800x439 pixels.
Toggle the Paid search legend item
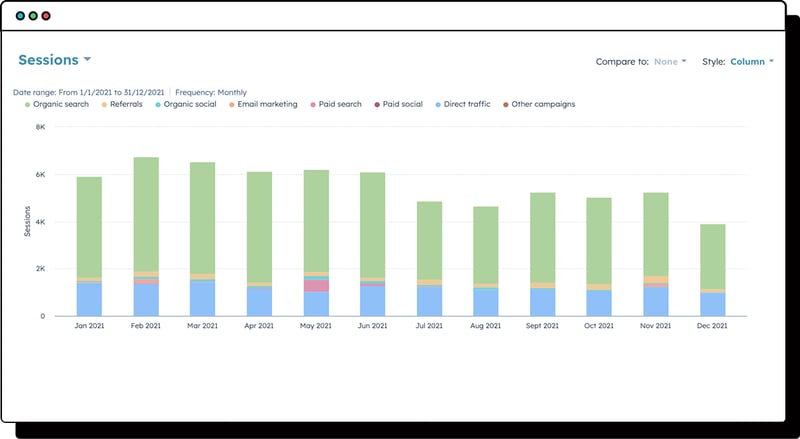(336, 104)
